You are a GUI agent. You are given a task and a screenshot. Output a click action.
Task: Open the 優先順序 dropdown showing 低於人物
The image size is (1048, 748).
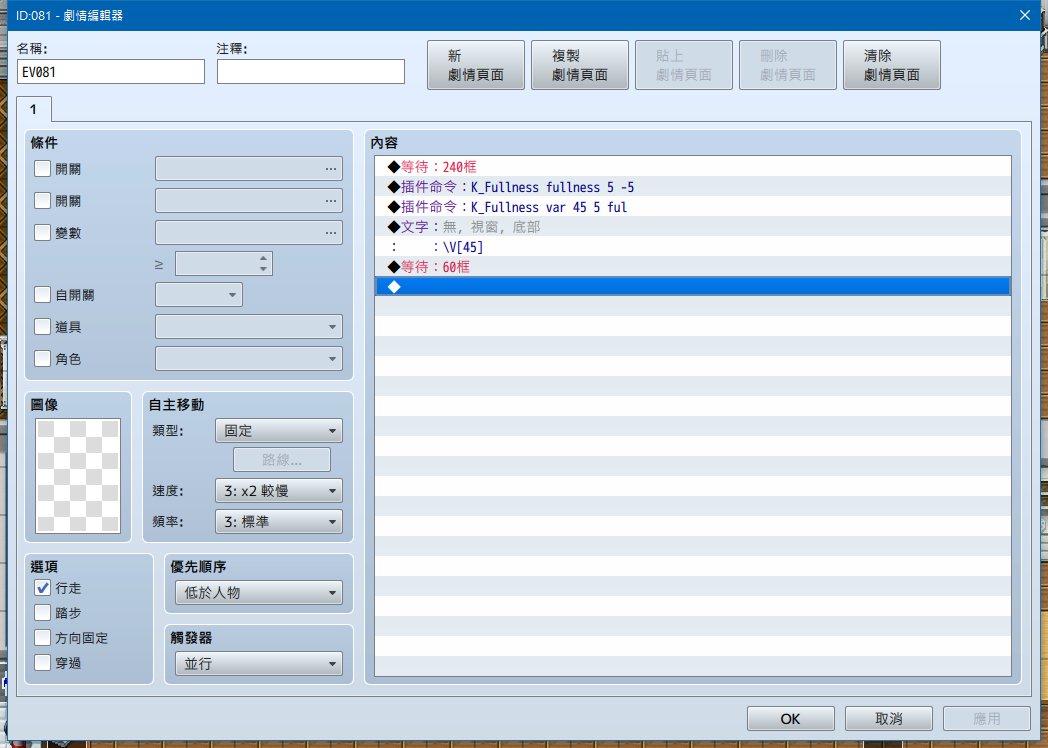259,593
